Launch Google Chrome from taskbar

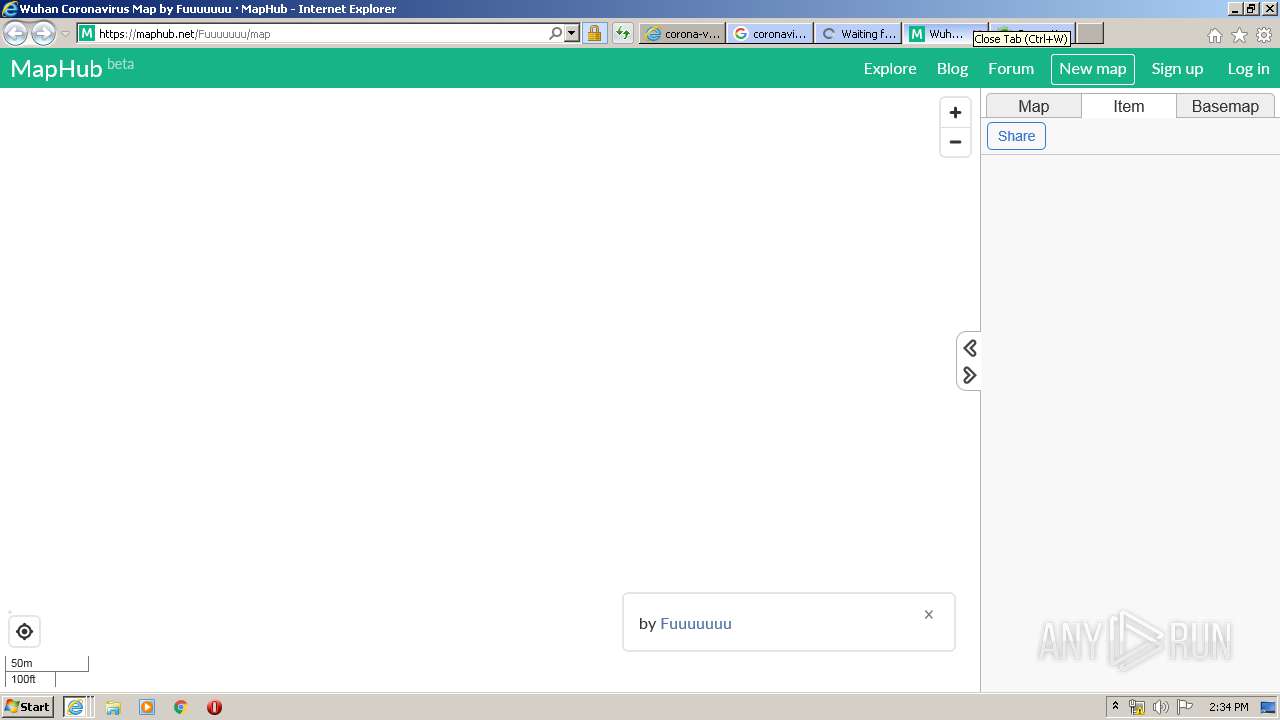point(180,707)
